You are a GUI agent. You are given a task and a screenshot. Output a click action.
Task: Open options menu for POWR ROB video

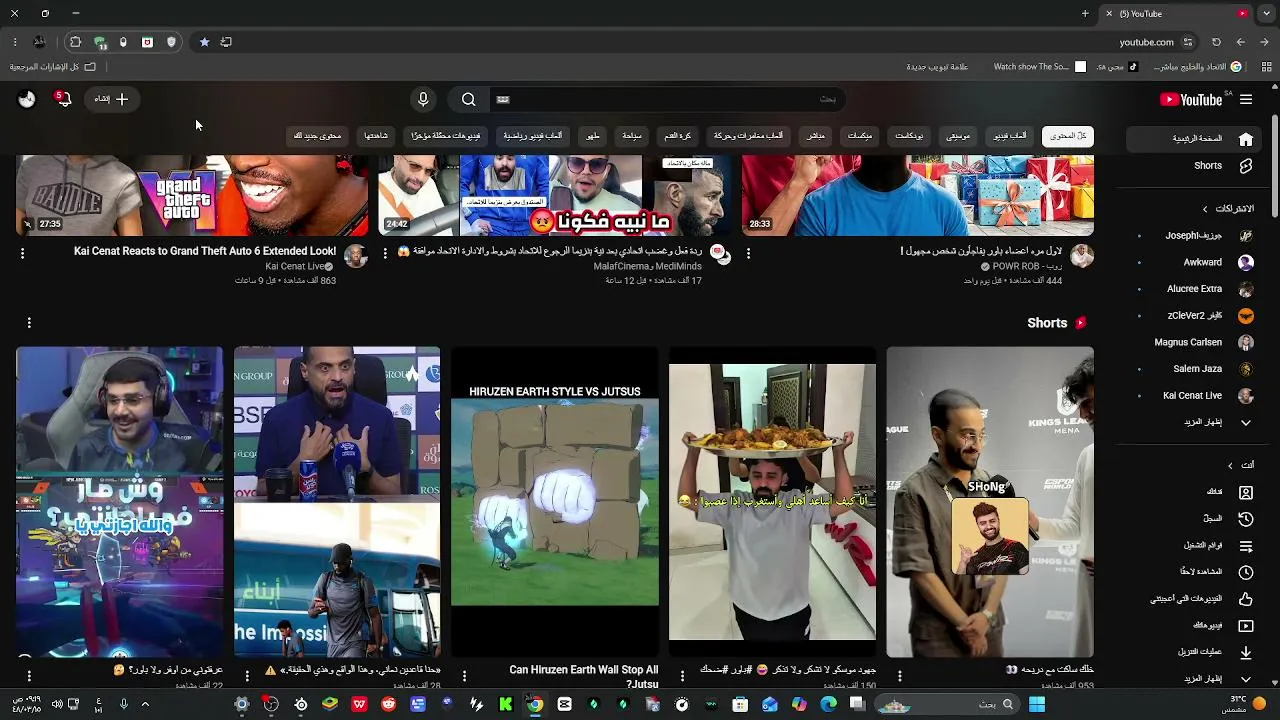click(x=748, y=253)
